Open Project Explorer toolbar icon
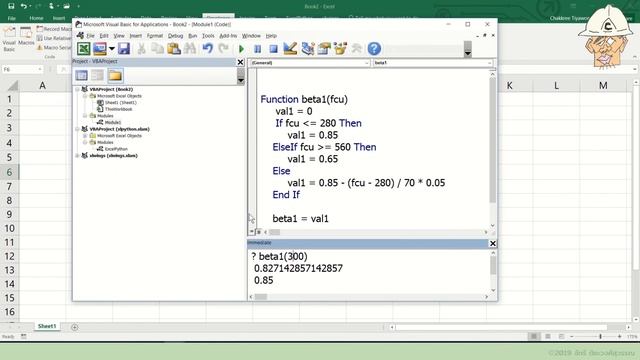640x360 pixels. 308,49
